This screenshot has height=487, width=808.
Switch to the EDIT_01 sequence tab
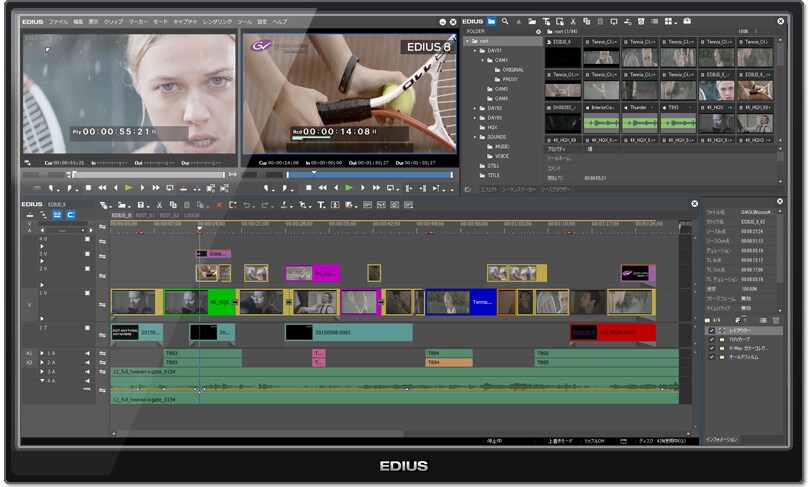(145, 215)
